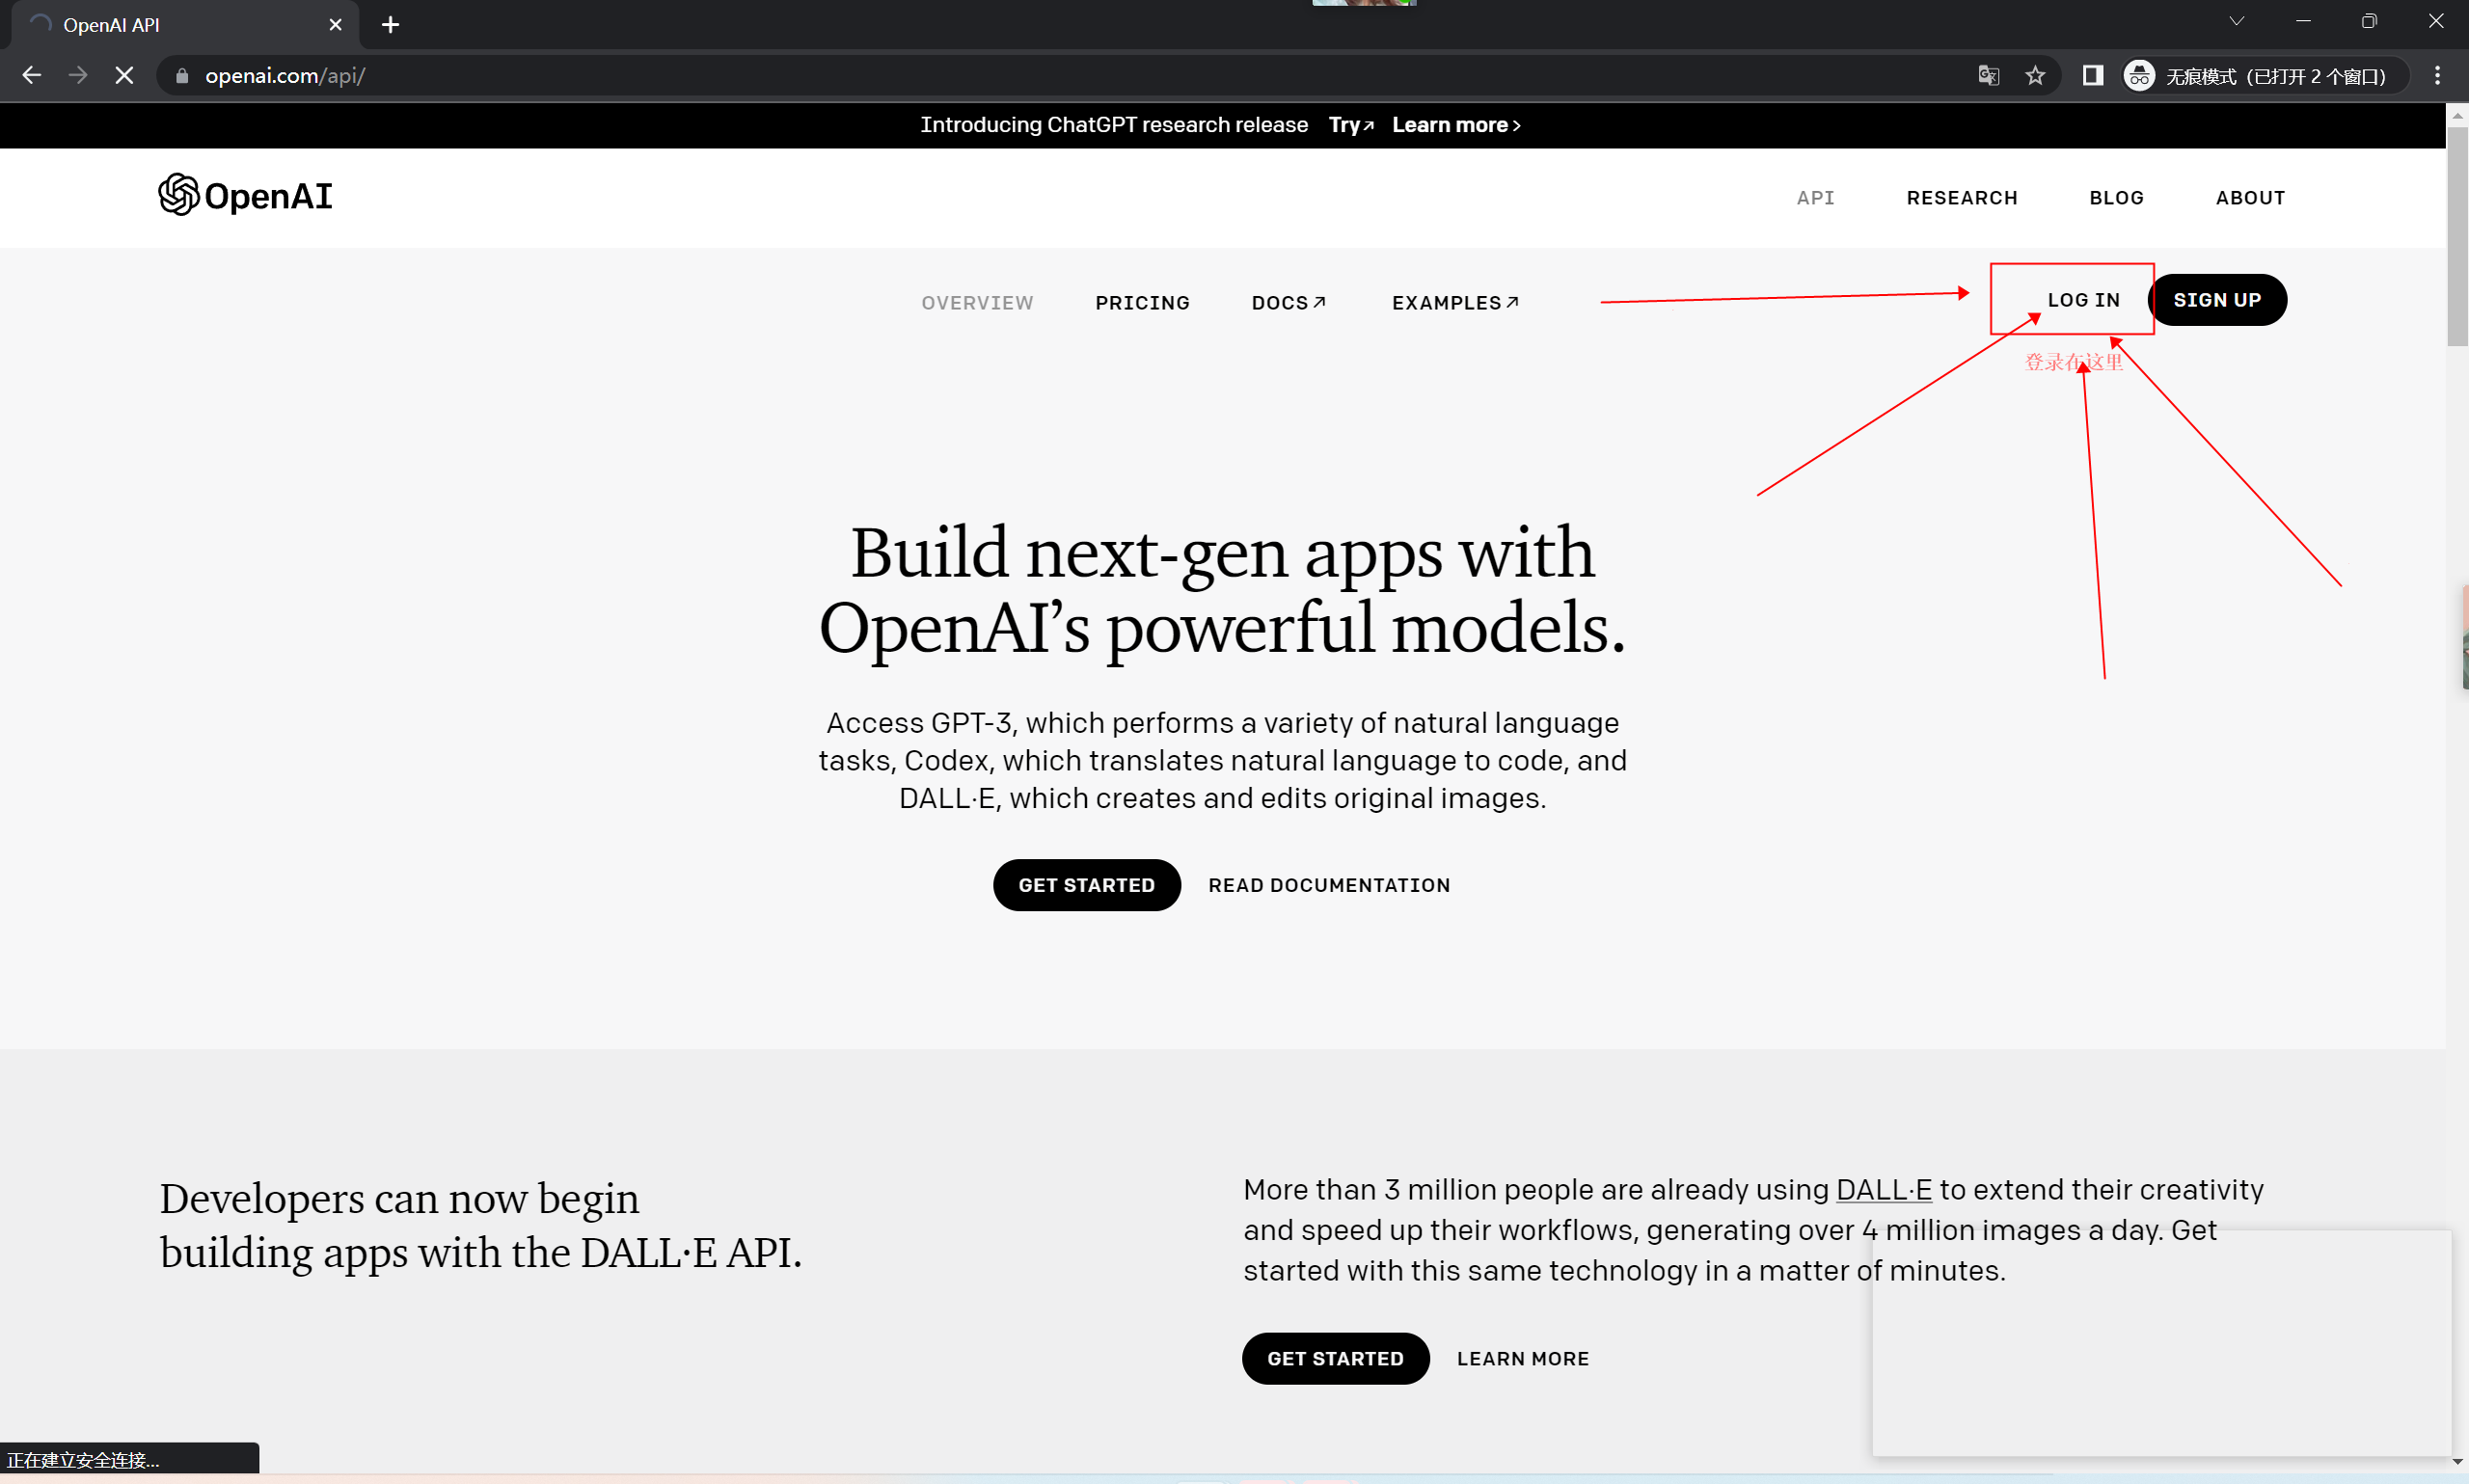
Task: Open DOCS external link
Action: click(x=1288, y=303)
